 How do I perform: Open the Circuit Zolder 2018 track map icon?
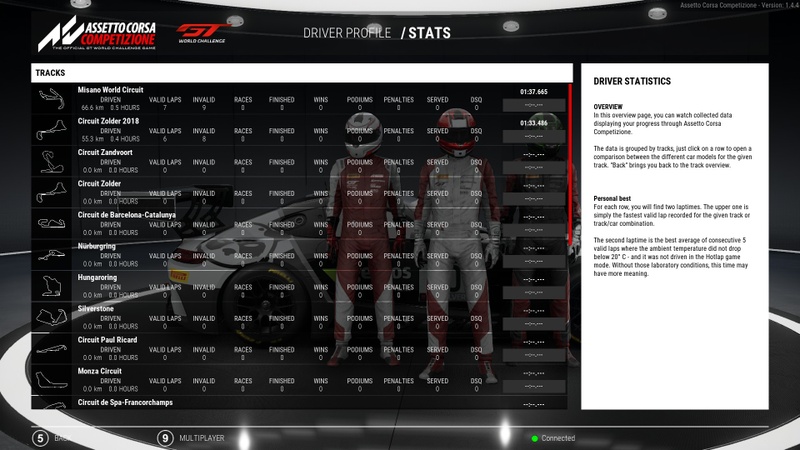pos(52,130)
